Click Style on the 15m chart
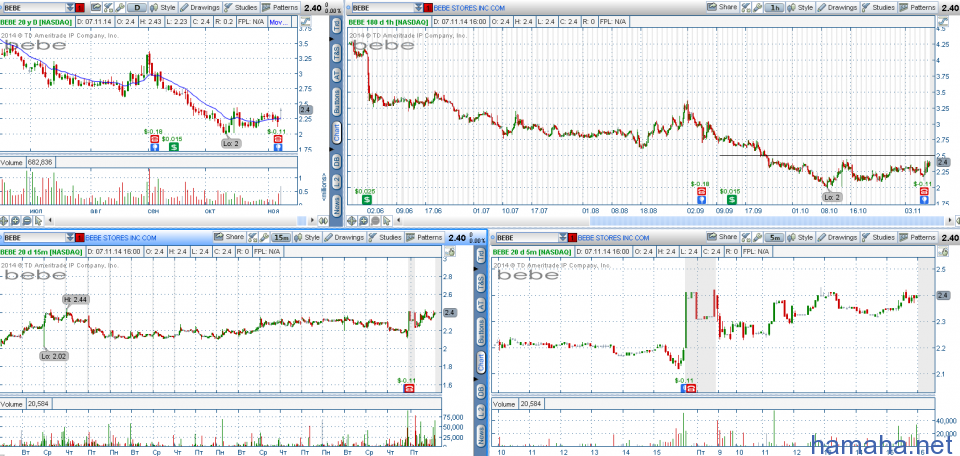The width and height of the screenshot is (960, 456). click(307, 237)
